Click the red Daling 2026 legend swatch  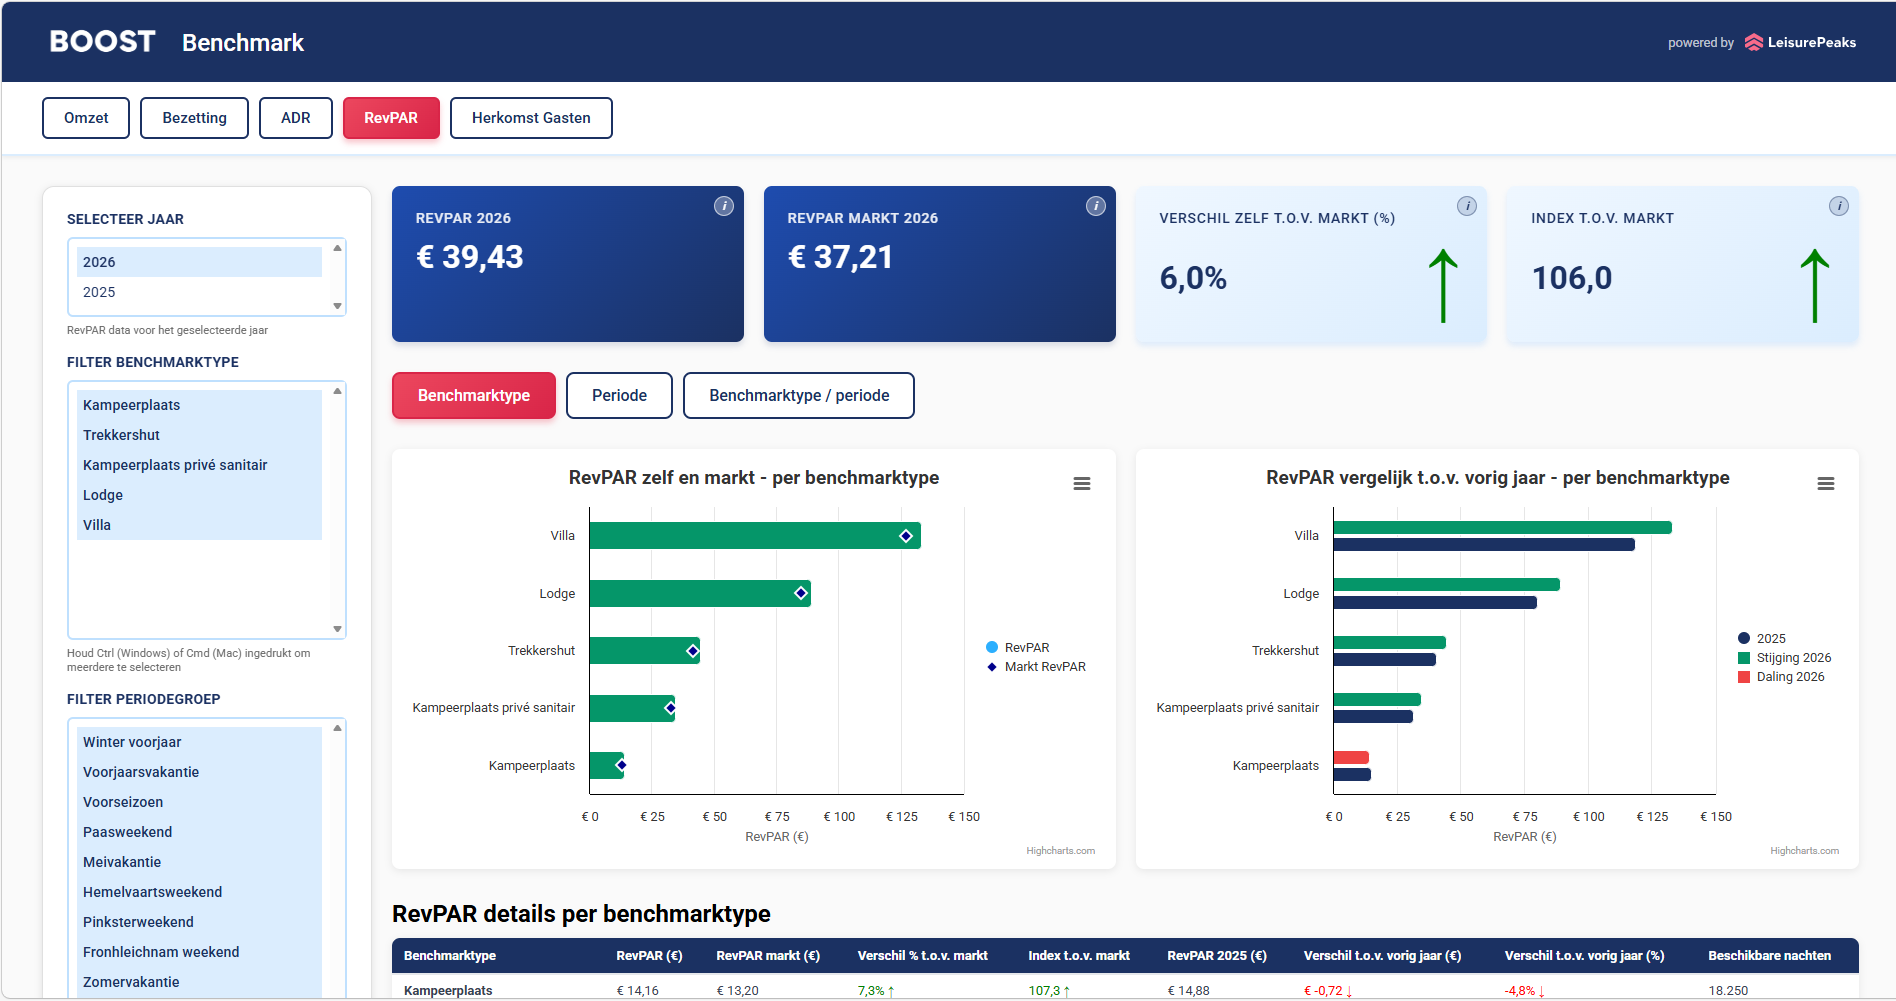1744,677
